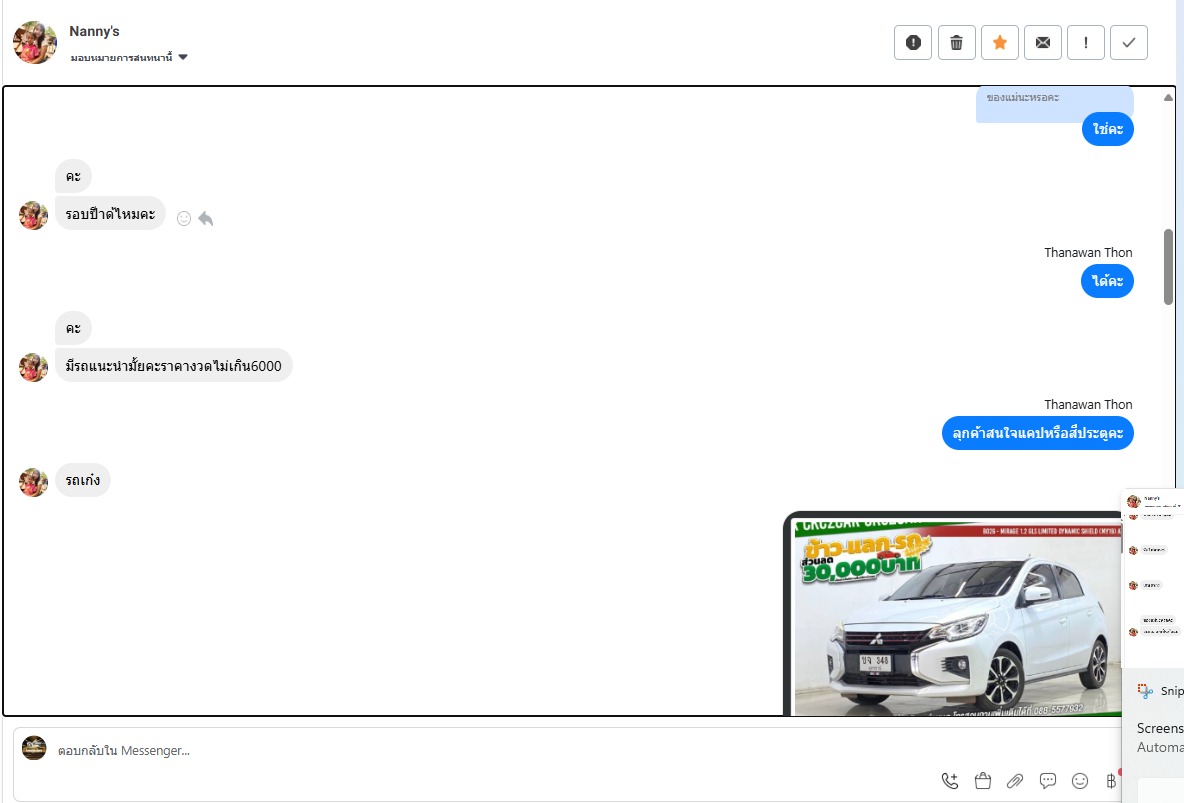Click the Nanny's contact name
Image resolution: width=1184 pixels, height=803 pixels.
pyautogui.click(x=94, y=31)
